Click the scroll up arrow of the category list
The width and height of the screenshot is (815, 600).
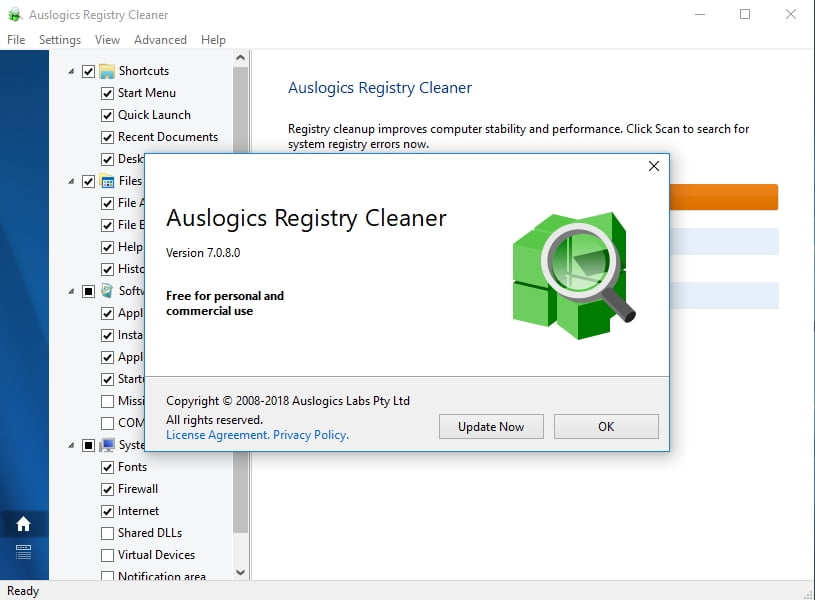click(x=240, y=58)
